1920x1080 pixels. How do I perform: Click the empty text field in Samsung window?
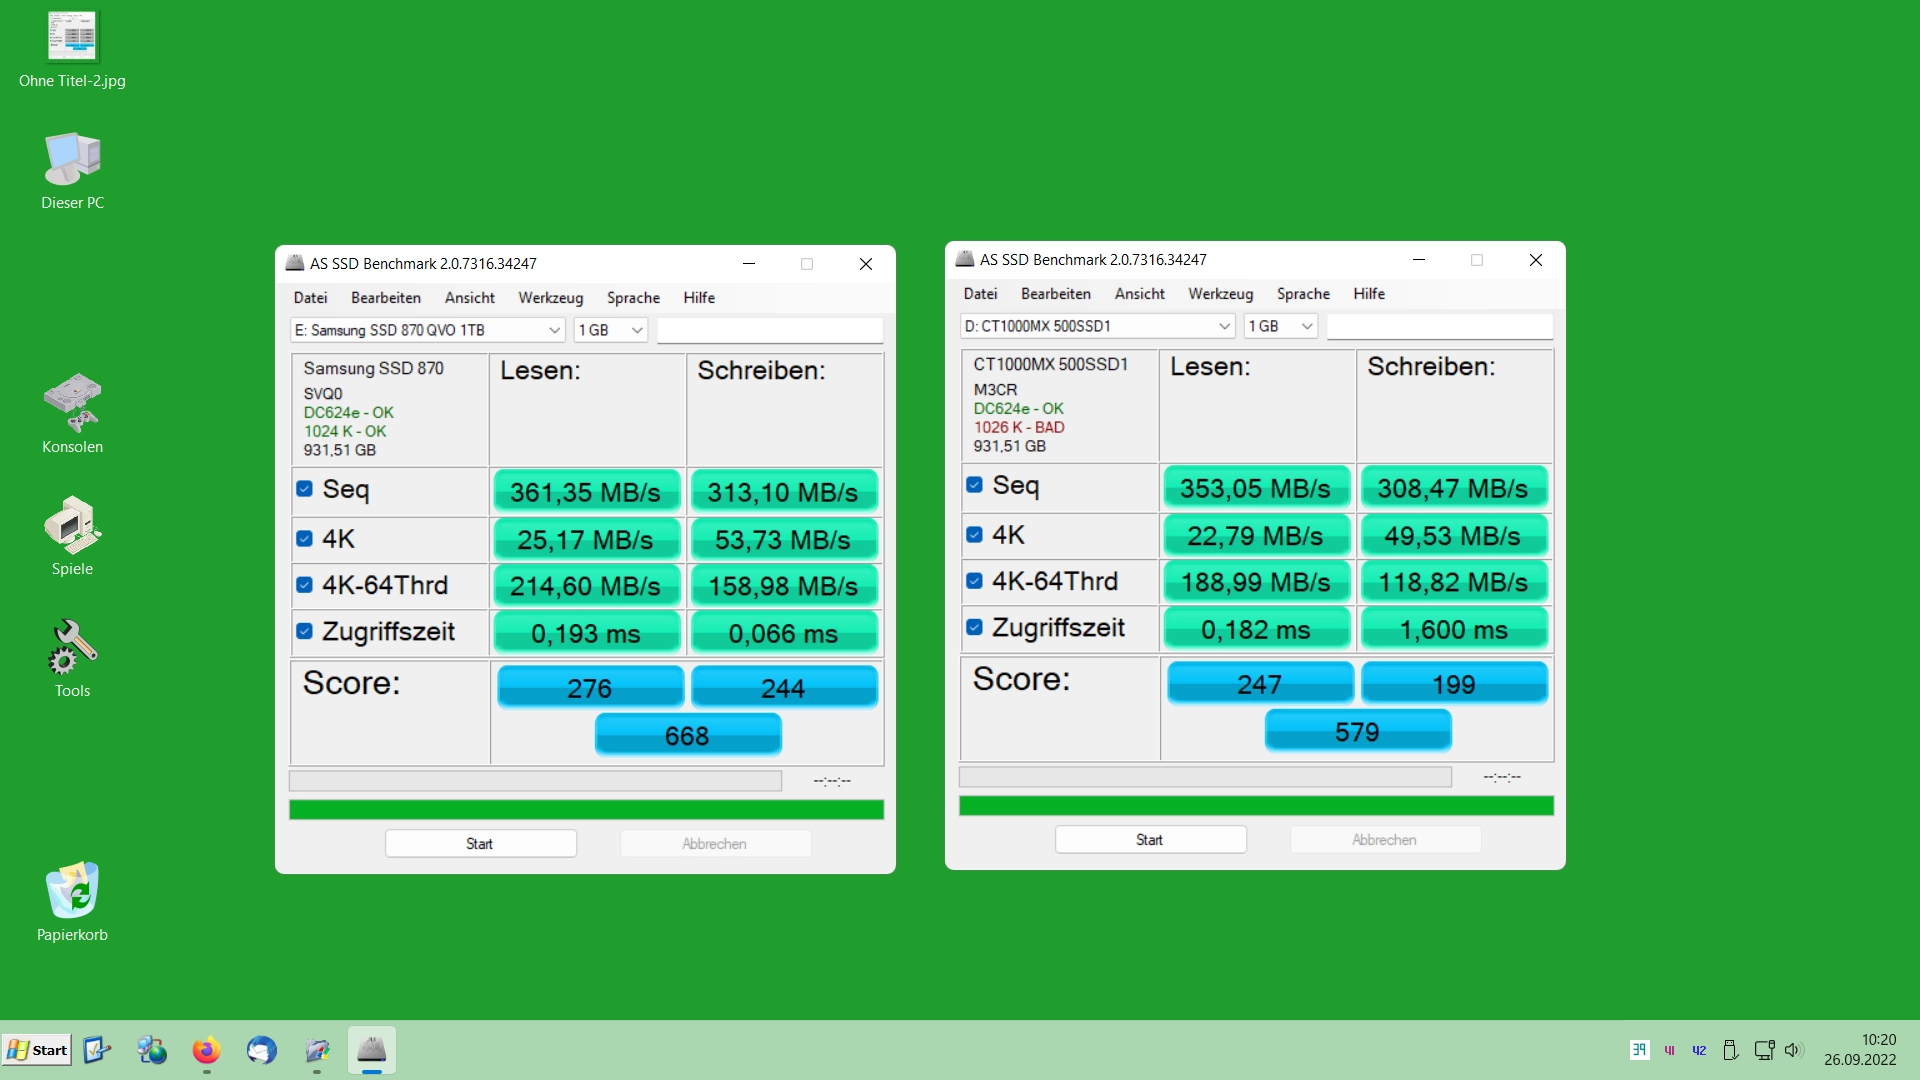769,330
